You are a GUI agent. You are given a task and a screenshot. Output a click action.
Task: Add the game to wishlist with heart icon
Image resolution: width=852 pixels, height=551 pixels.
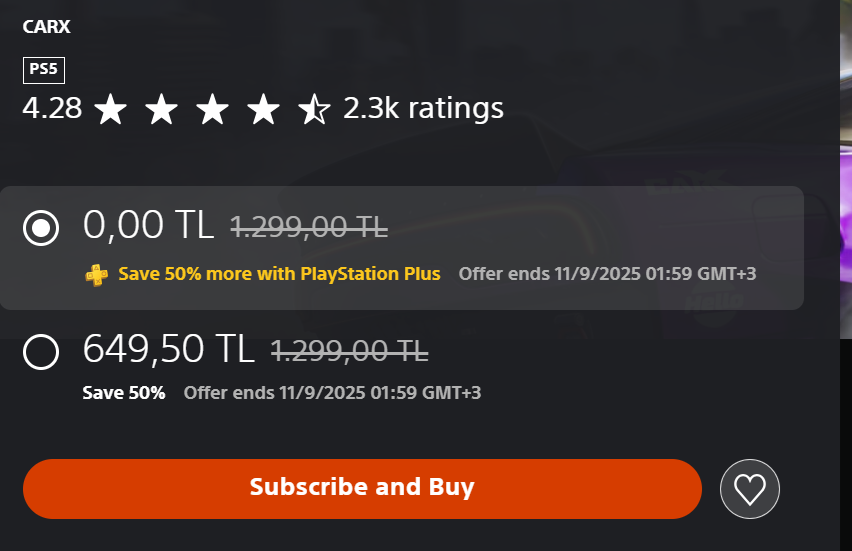[749, 489]
